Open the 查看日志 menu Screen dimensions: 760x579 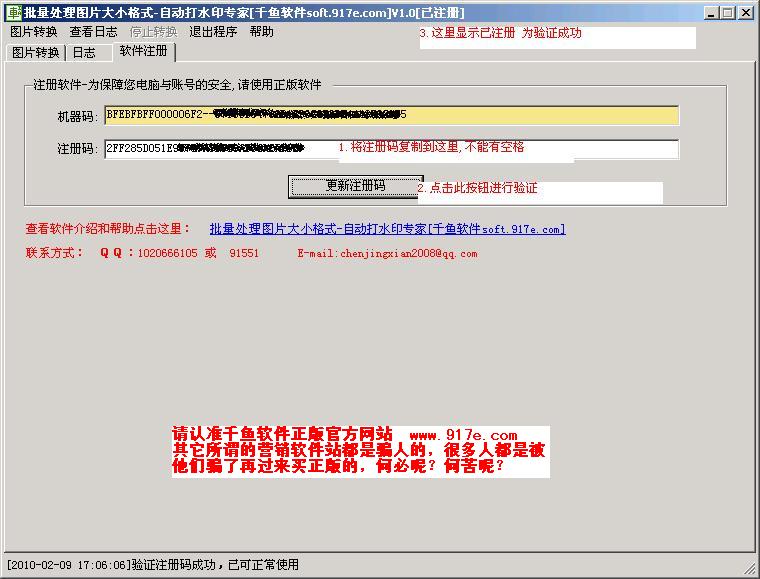(x=93, y=32)
